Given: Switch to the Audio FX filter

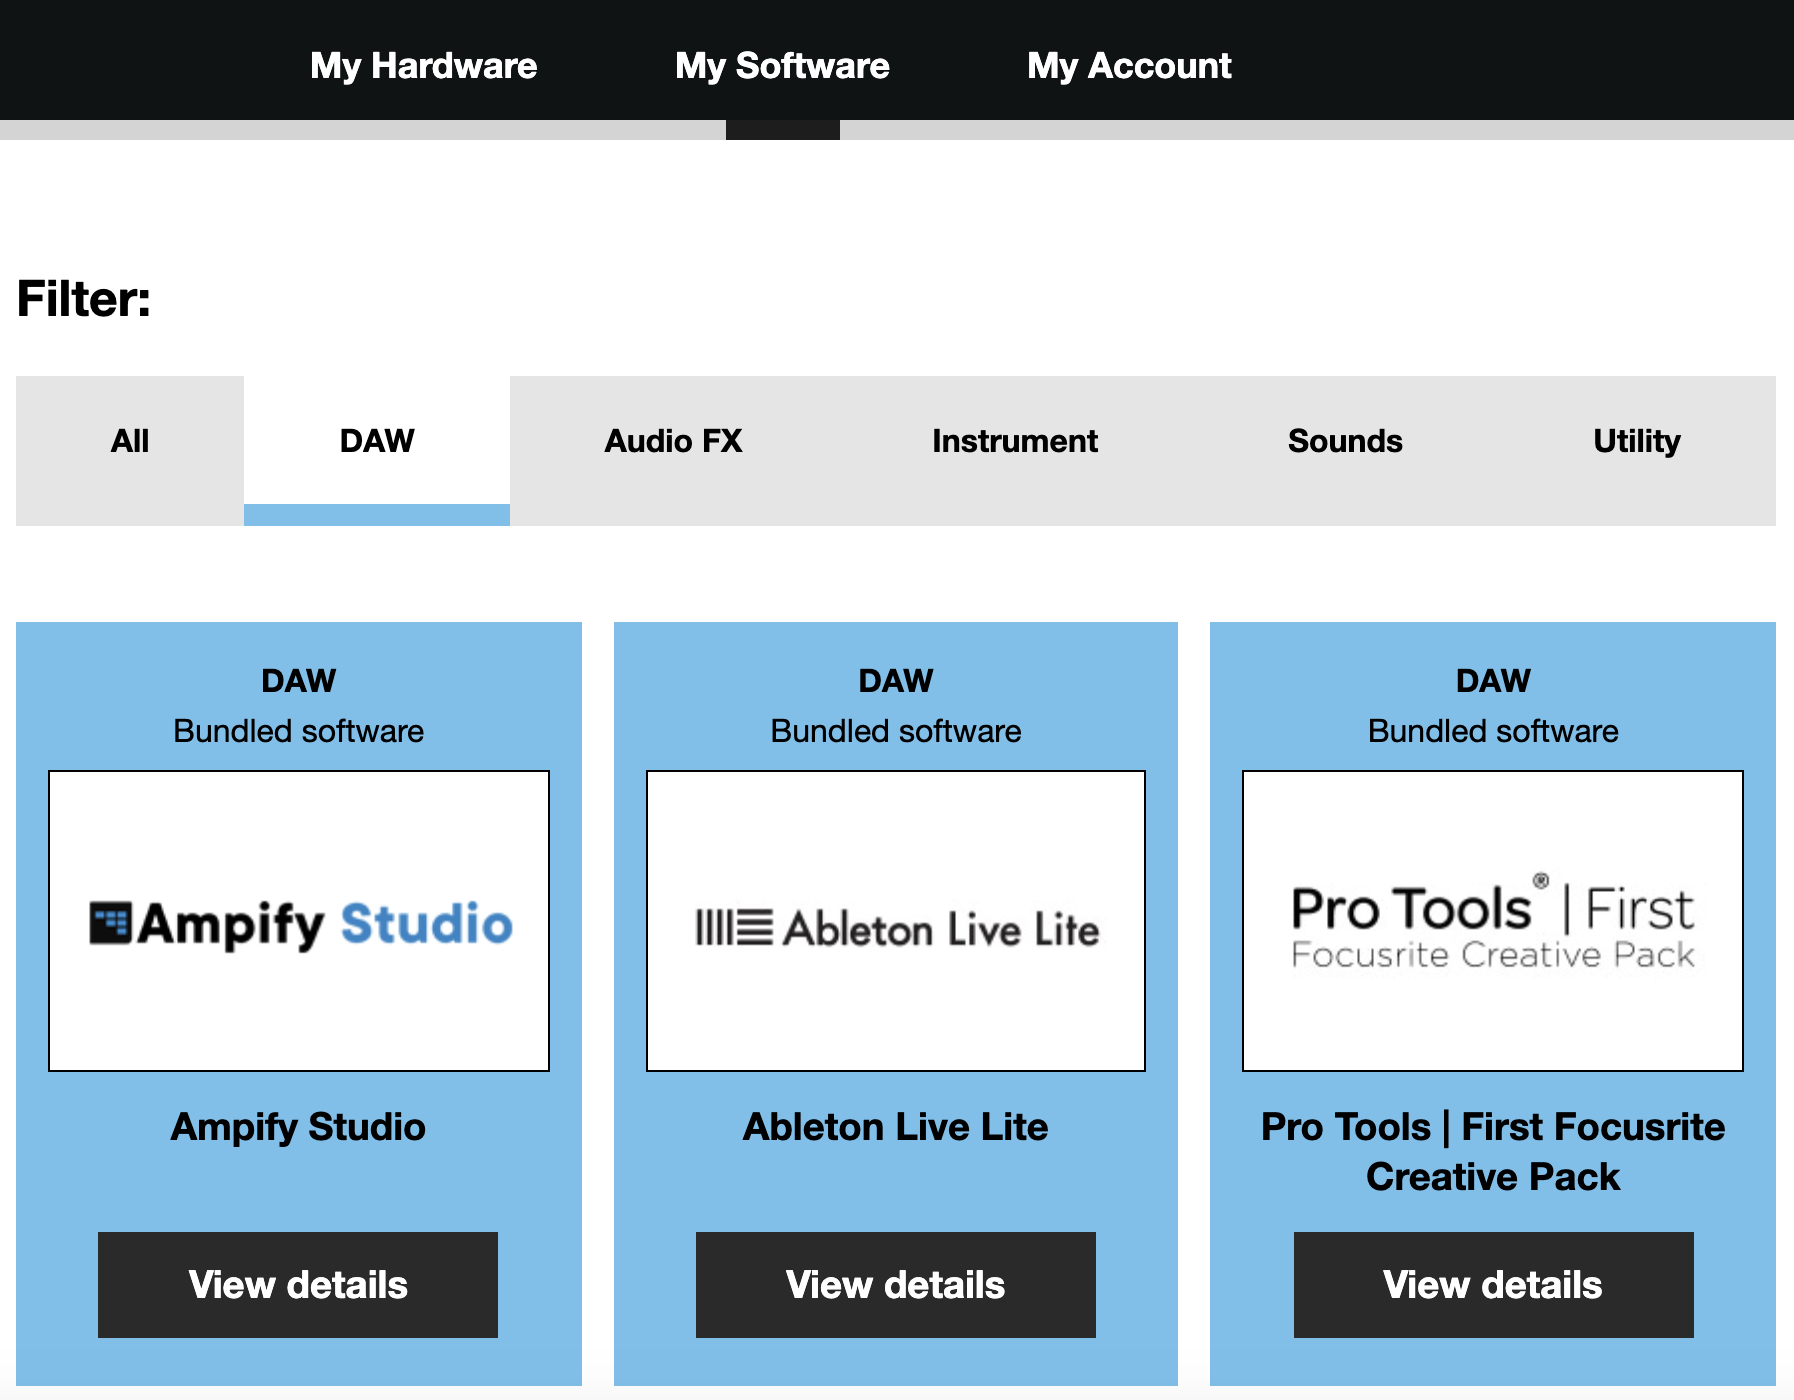Looking at the screenshot, I should [673, 440].
